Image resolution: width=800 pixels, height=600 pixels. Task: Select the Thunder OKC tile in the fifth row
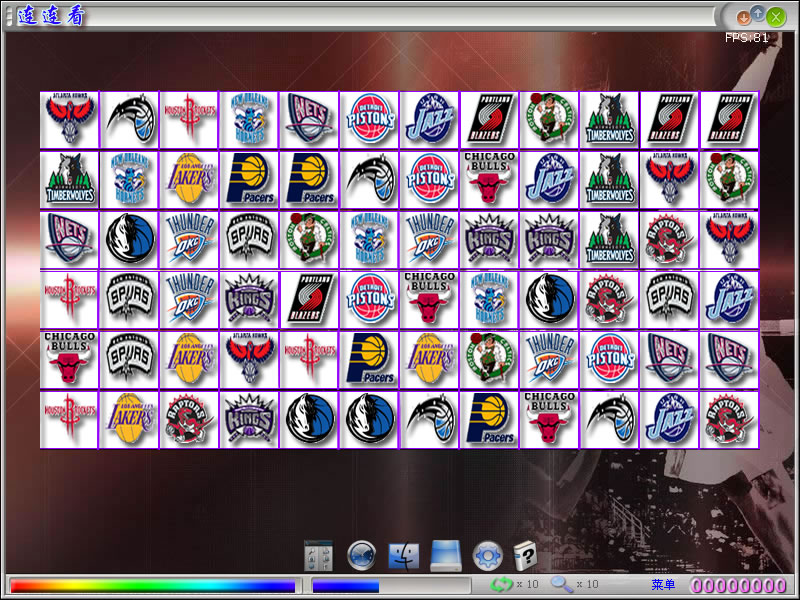point(549,360)
